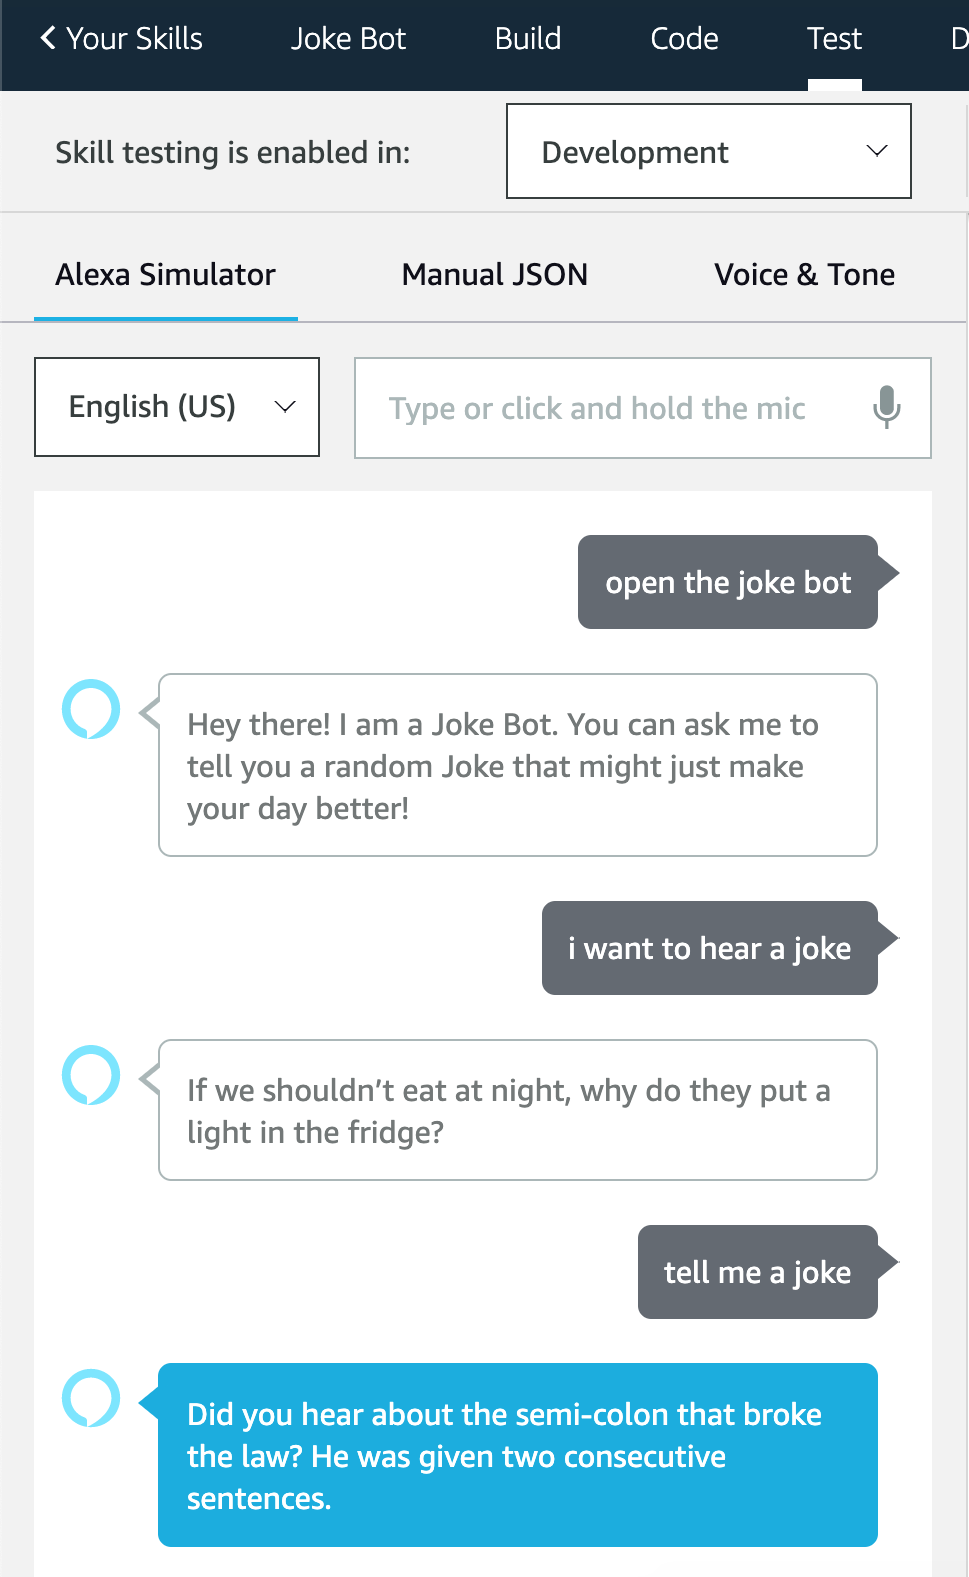Open the Build section in the top navigation
Screen dimensions: 969x1577
527,38
